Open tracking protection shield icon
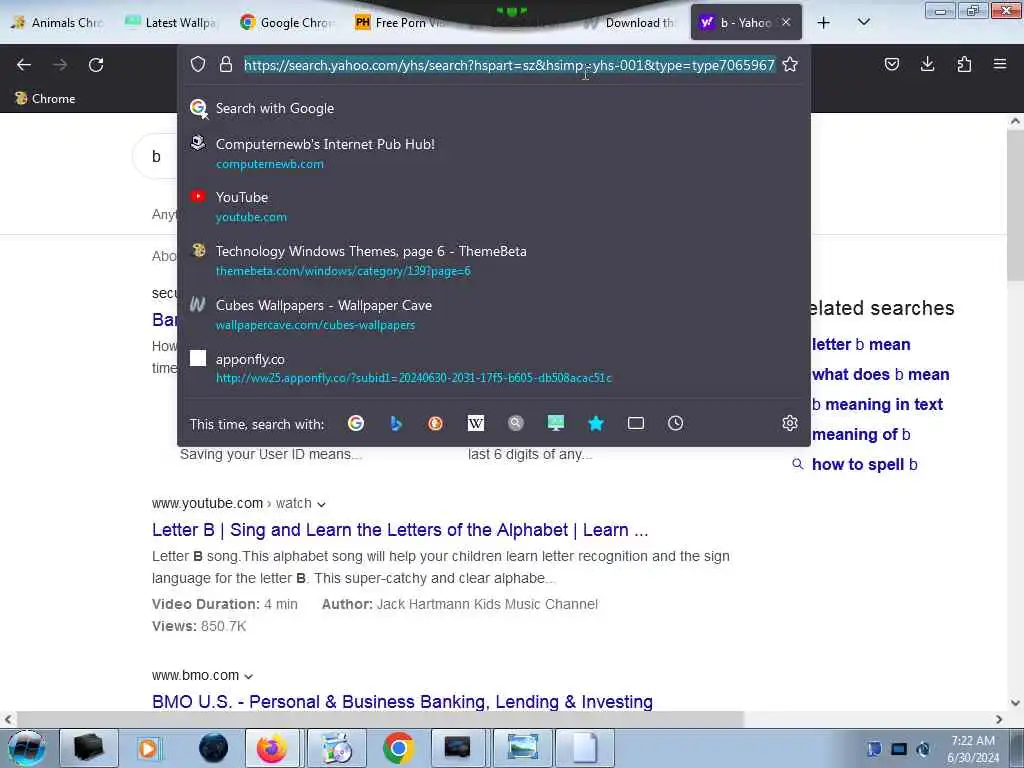The height and width of the screenshot is (768, 1024). [198, 65]
